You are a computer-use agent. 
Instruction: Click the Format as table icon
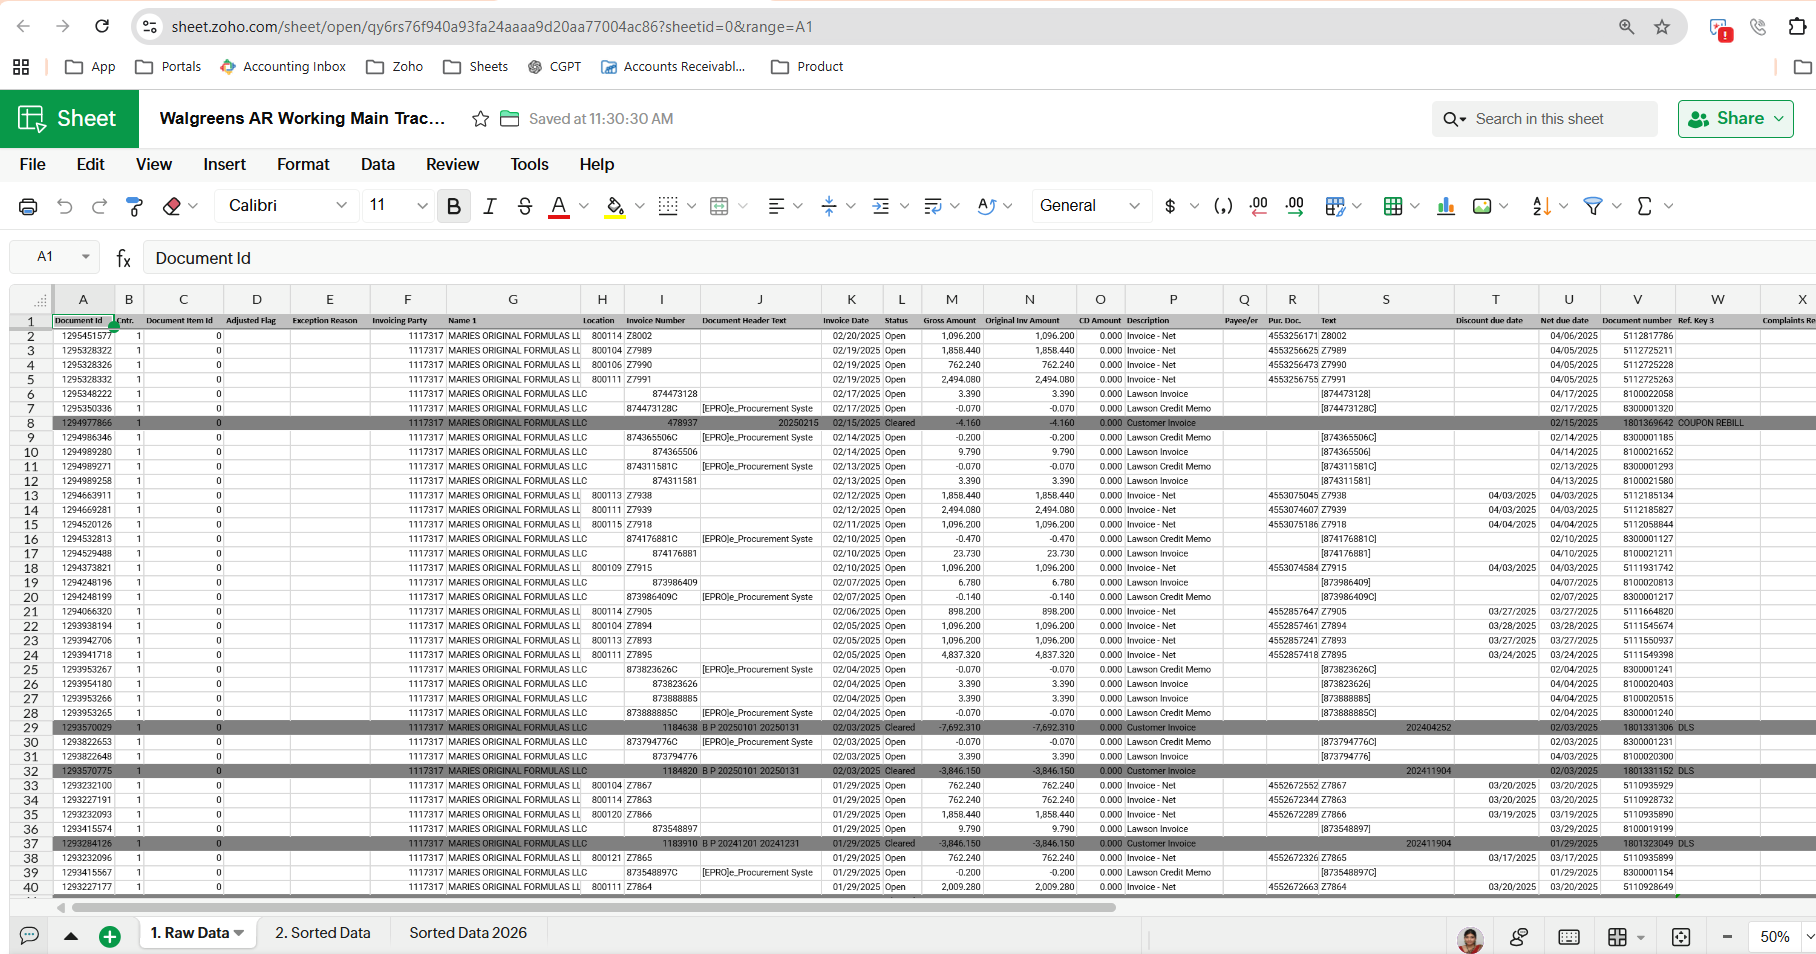(x=1393, y=206)
